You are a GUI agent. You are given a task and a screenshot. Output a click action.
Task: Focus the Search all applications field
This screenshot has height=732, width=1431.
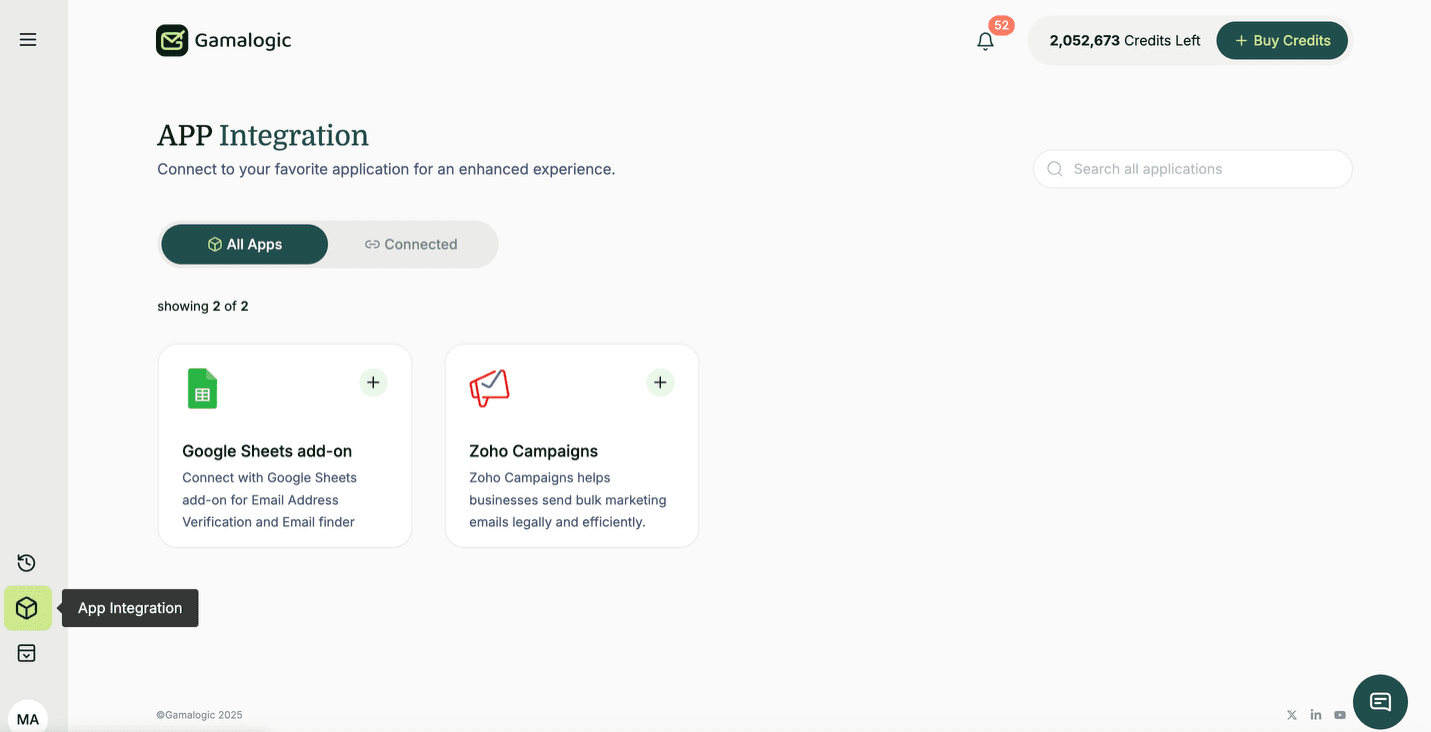[1192, 169]
